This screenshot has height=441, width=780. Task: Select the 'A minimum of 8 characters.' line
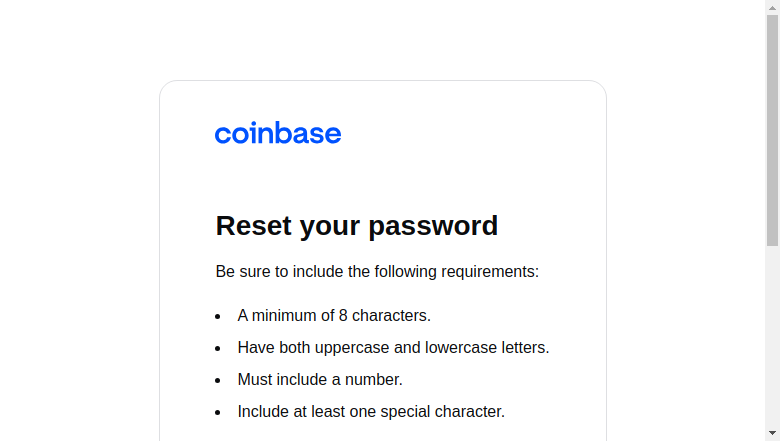pos(334,316)
